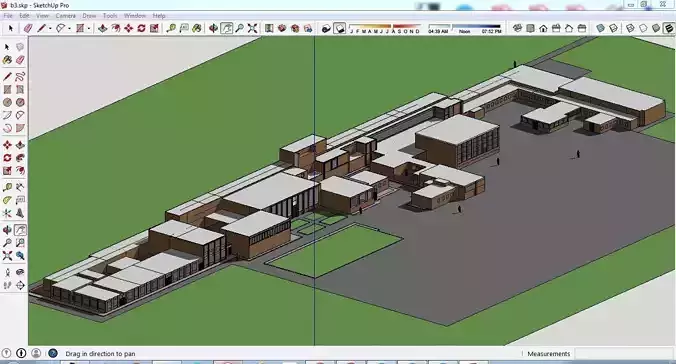The image size is (676, 364).
Task: Switch to Back standard view
Action: 569,28
